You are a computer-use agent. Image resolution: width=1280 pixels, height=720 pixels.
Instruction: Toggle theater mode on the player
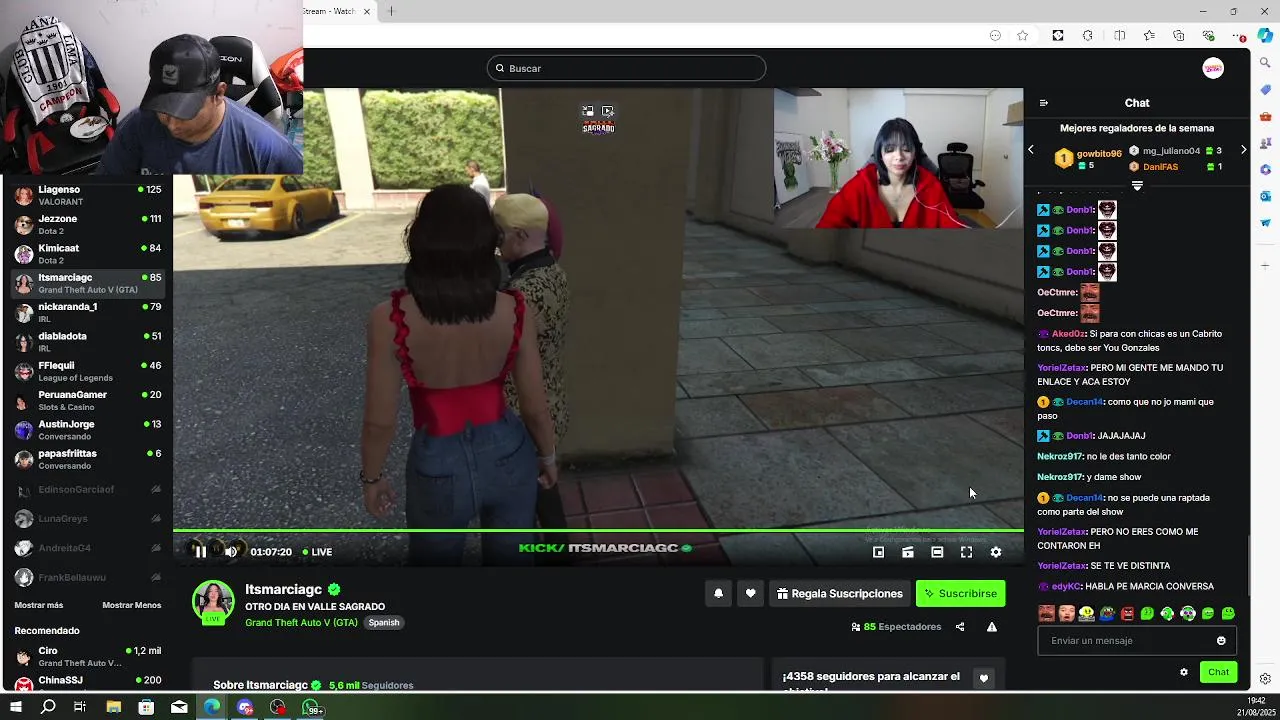coord(937,552)
